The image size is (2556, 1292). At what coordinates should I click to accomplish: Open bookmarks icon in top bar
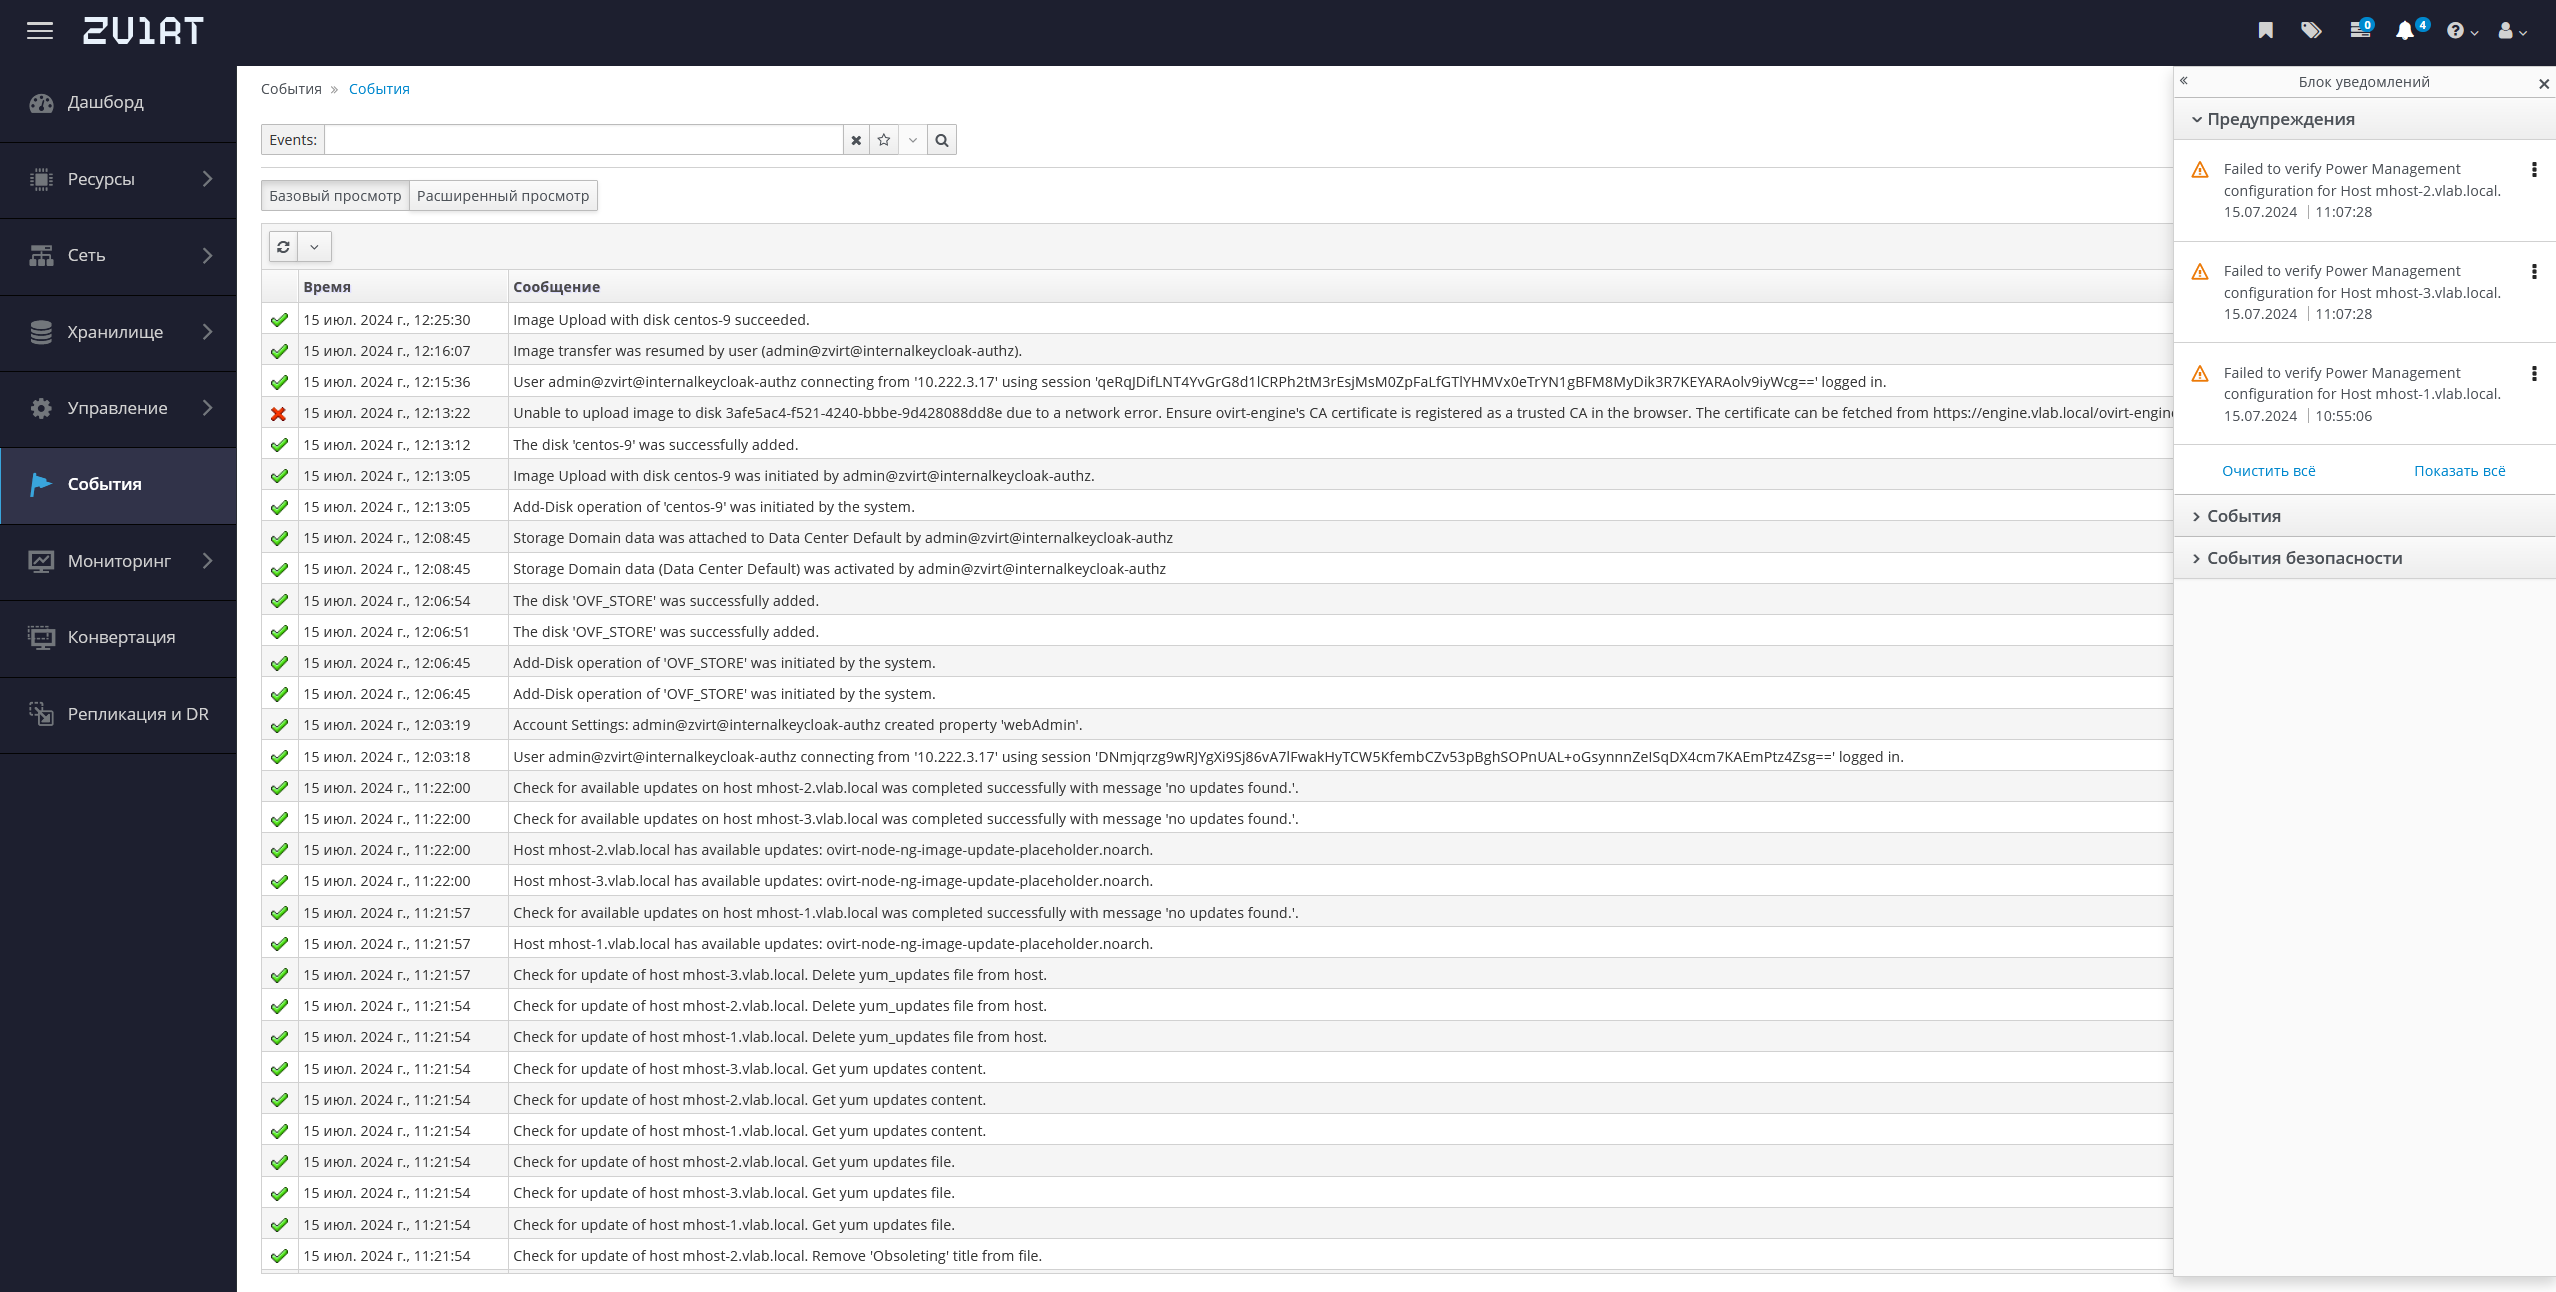tap(2265, 31)
